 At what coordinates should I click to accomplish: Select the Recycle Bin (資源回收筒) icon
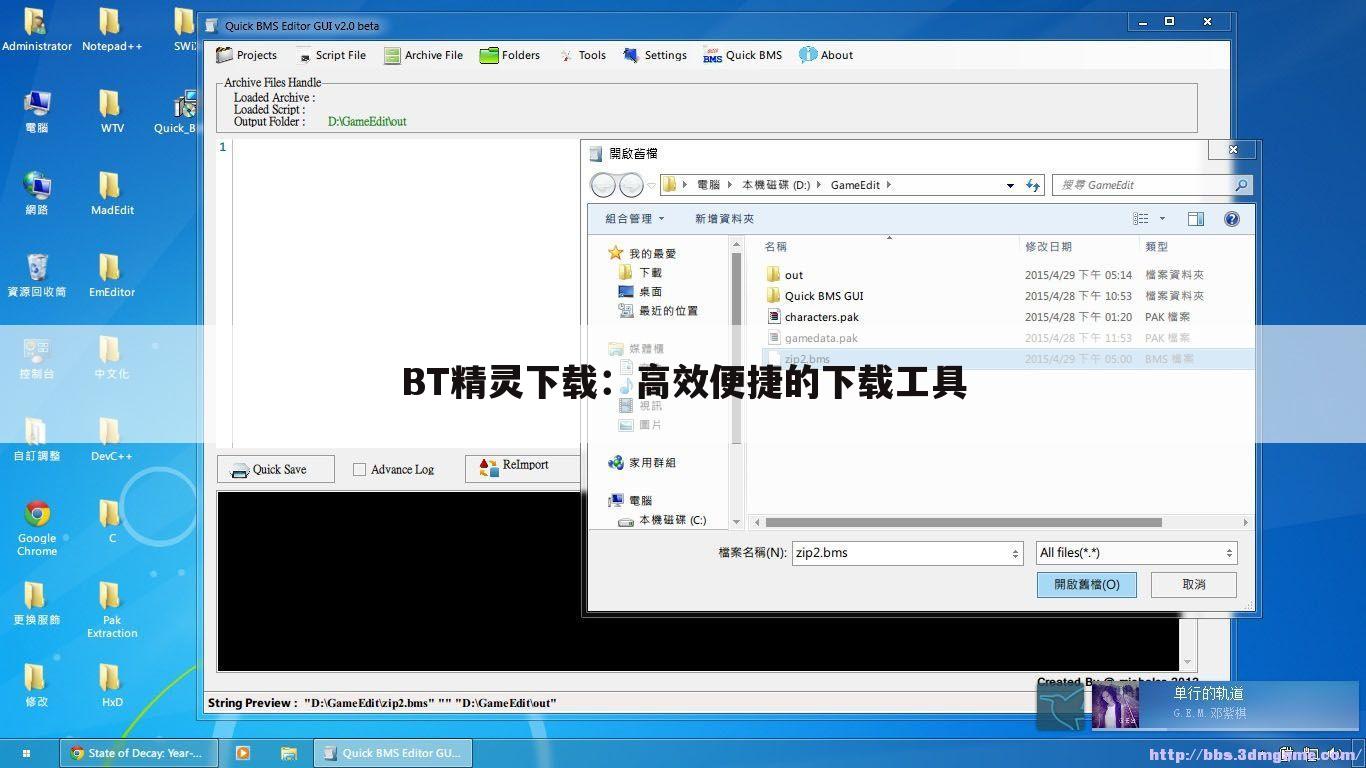pos(37,275)
